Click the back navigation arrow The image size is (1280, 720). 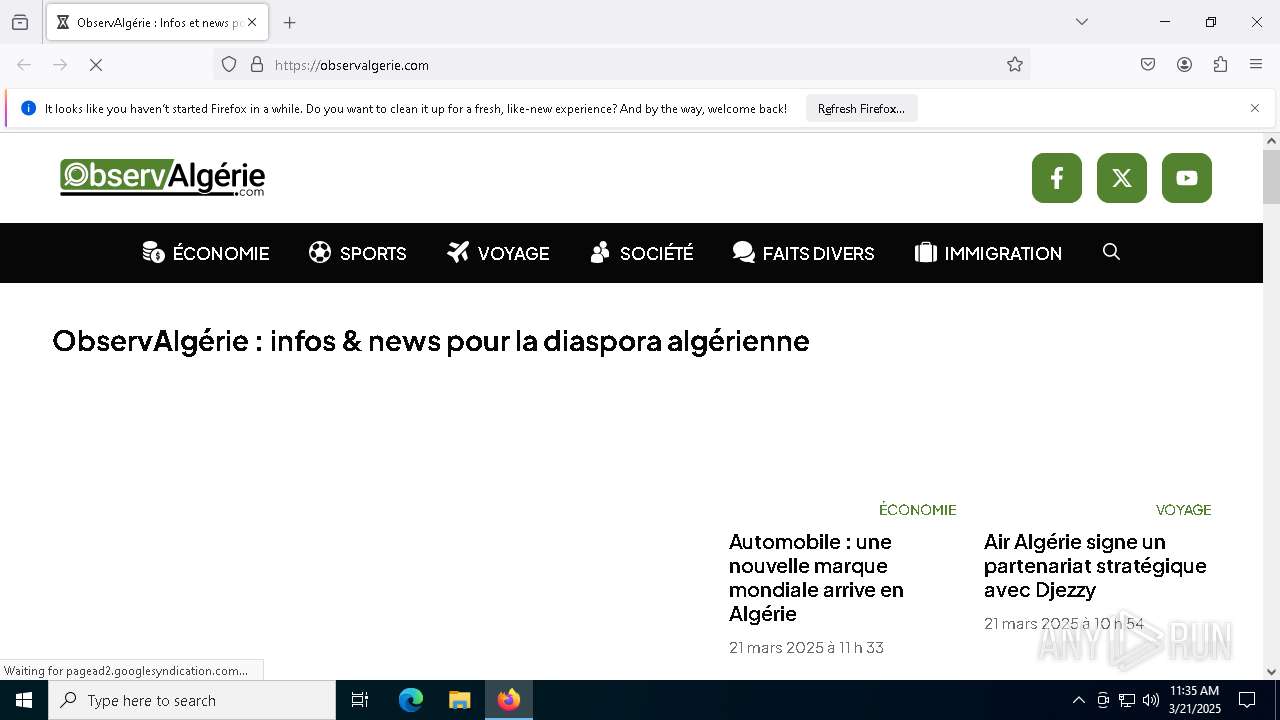pyautogui.click(x=24, y=65)
